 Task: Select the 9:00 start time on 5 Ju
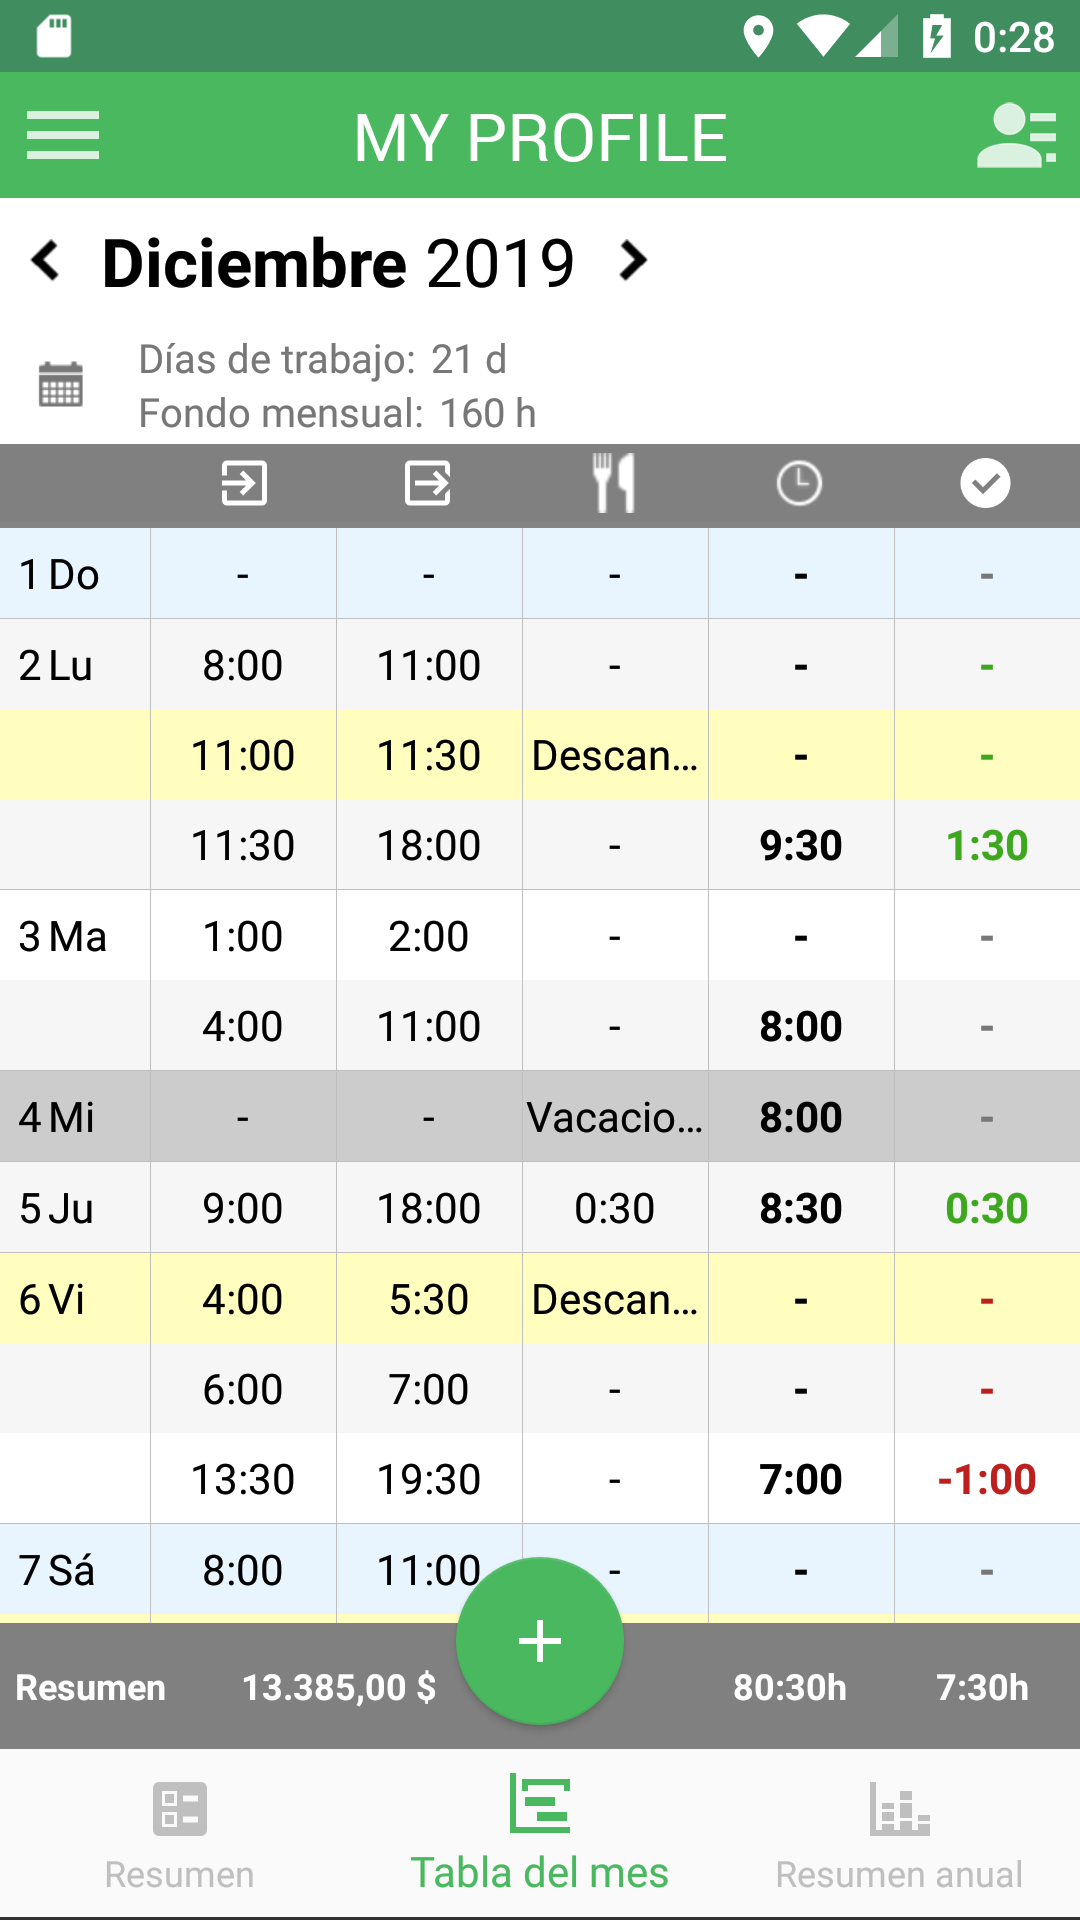coord(243,1208)
